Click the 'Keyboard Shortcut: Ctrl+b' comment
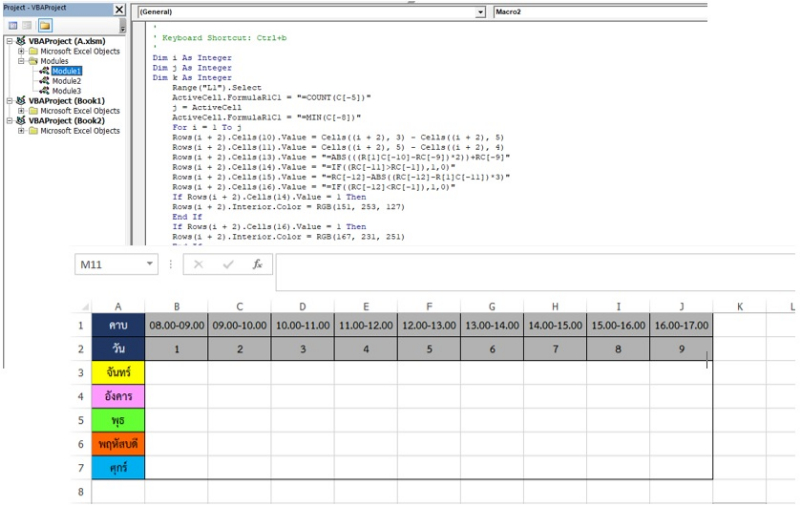This screenshot has height=506, width=800. (x=224, y=38)
